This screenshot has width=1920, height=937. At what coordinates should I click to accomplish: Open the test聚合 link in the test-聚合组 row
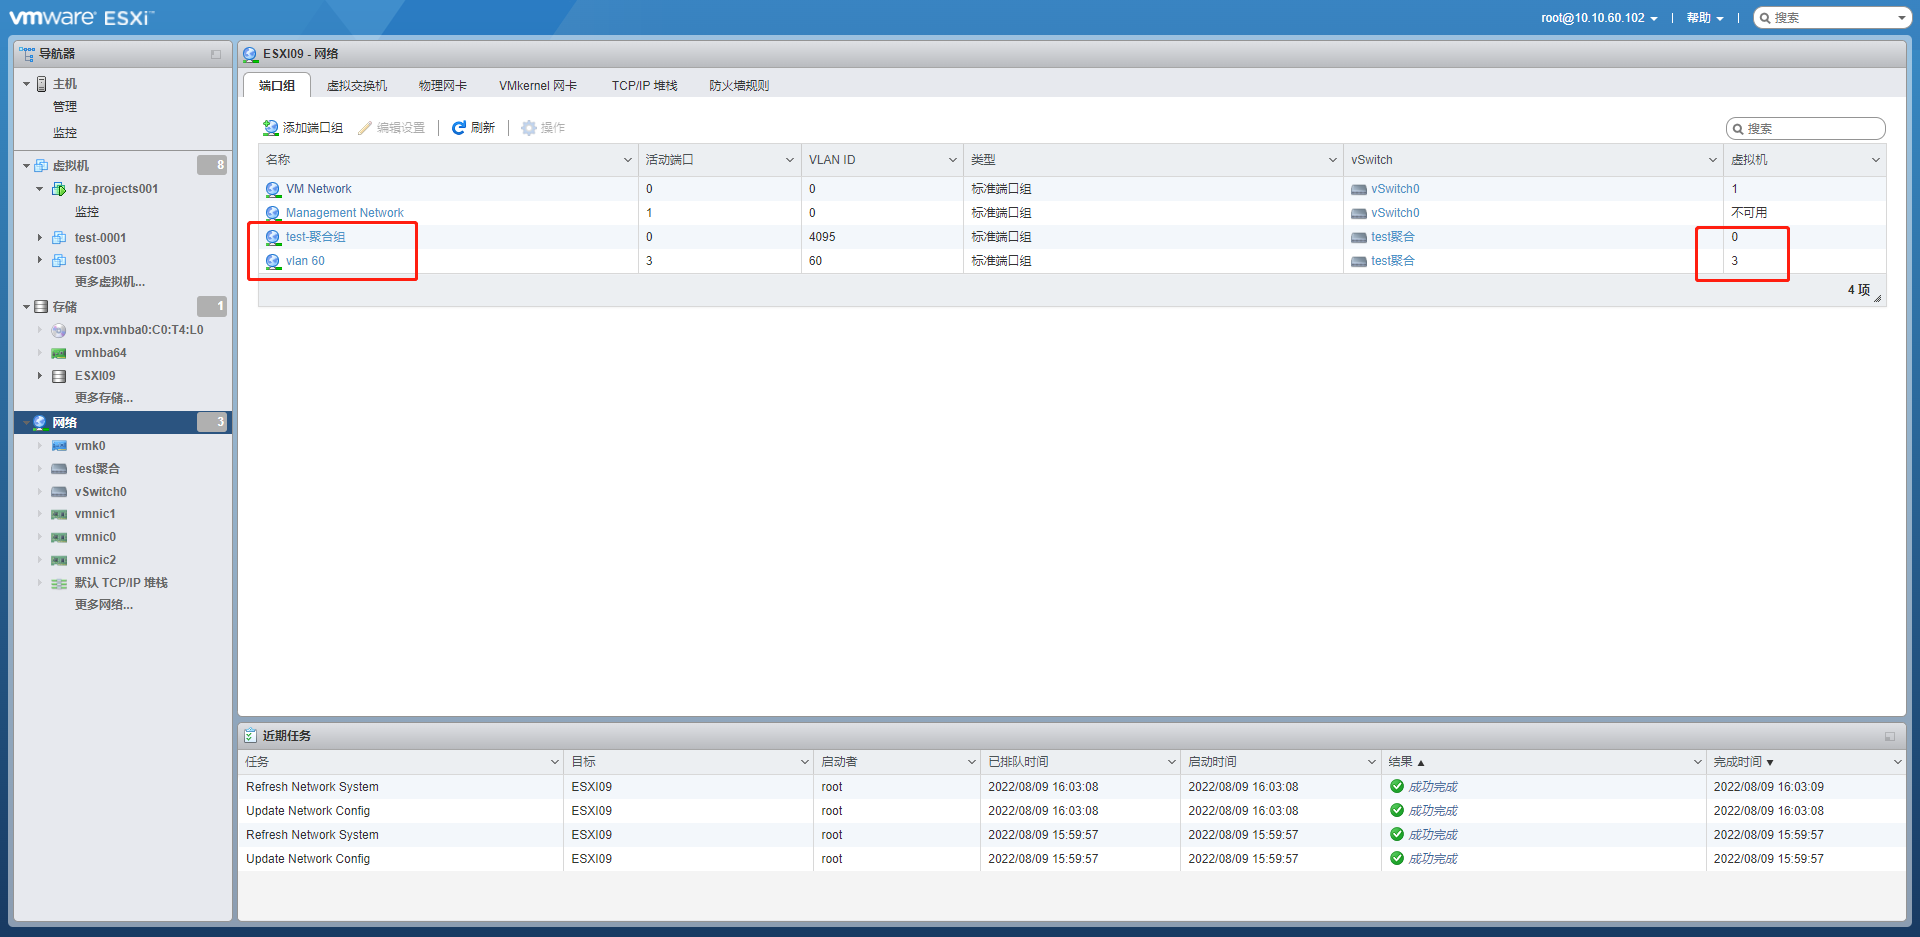click(1393, 237)
